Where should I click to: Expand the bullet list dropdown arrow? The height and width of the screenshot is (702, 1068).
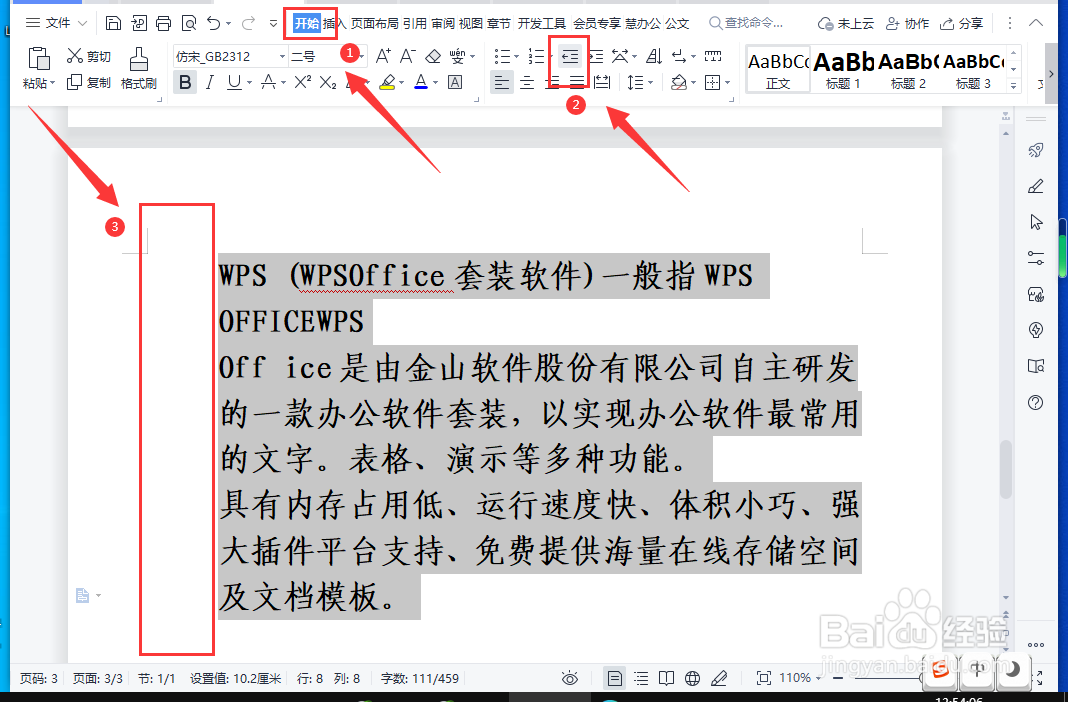[x=516, y=57]
